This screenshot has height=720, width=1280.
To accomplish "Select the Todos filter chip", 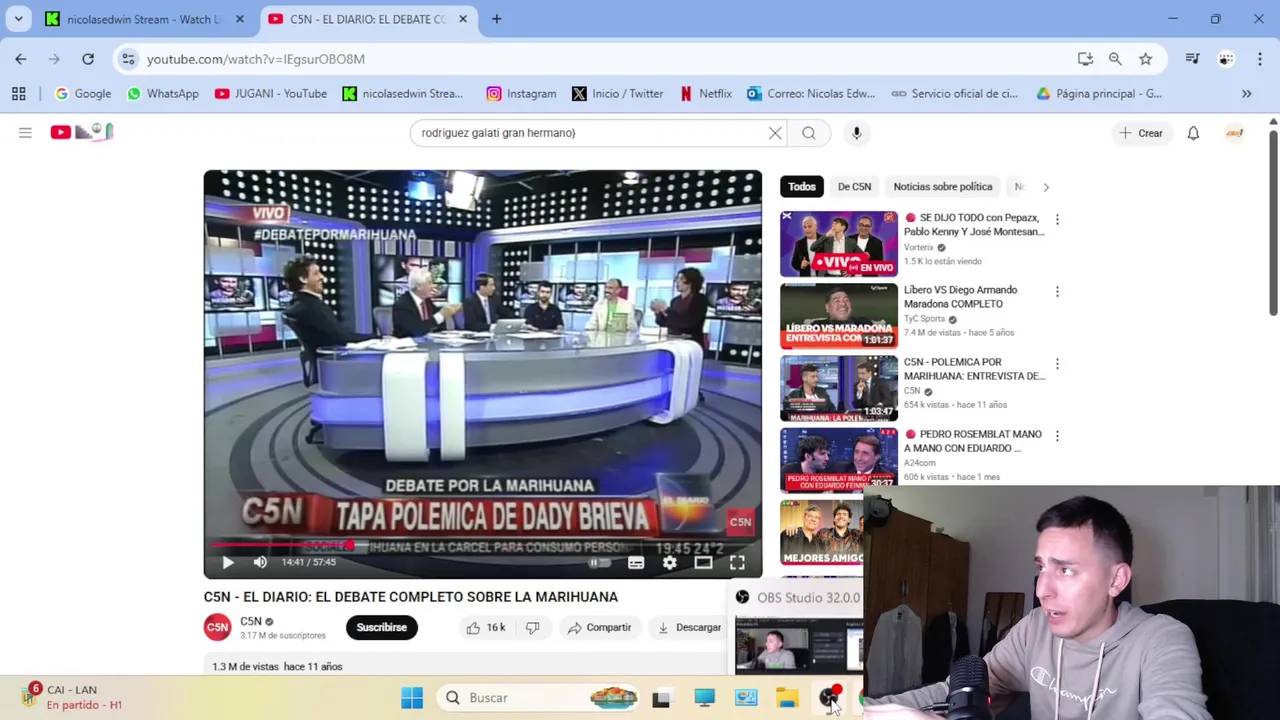I will tap(801, 186).
